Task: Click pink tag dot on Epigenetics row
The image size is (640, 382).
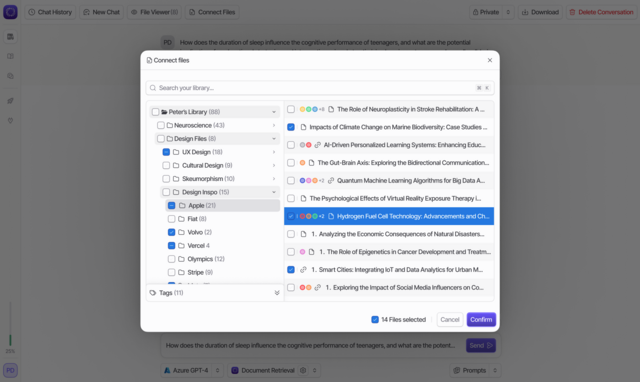Action: (x=302, y=252)
